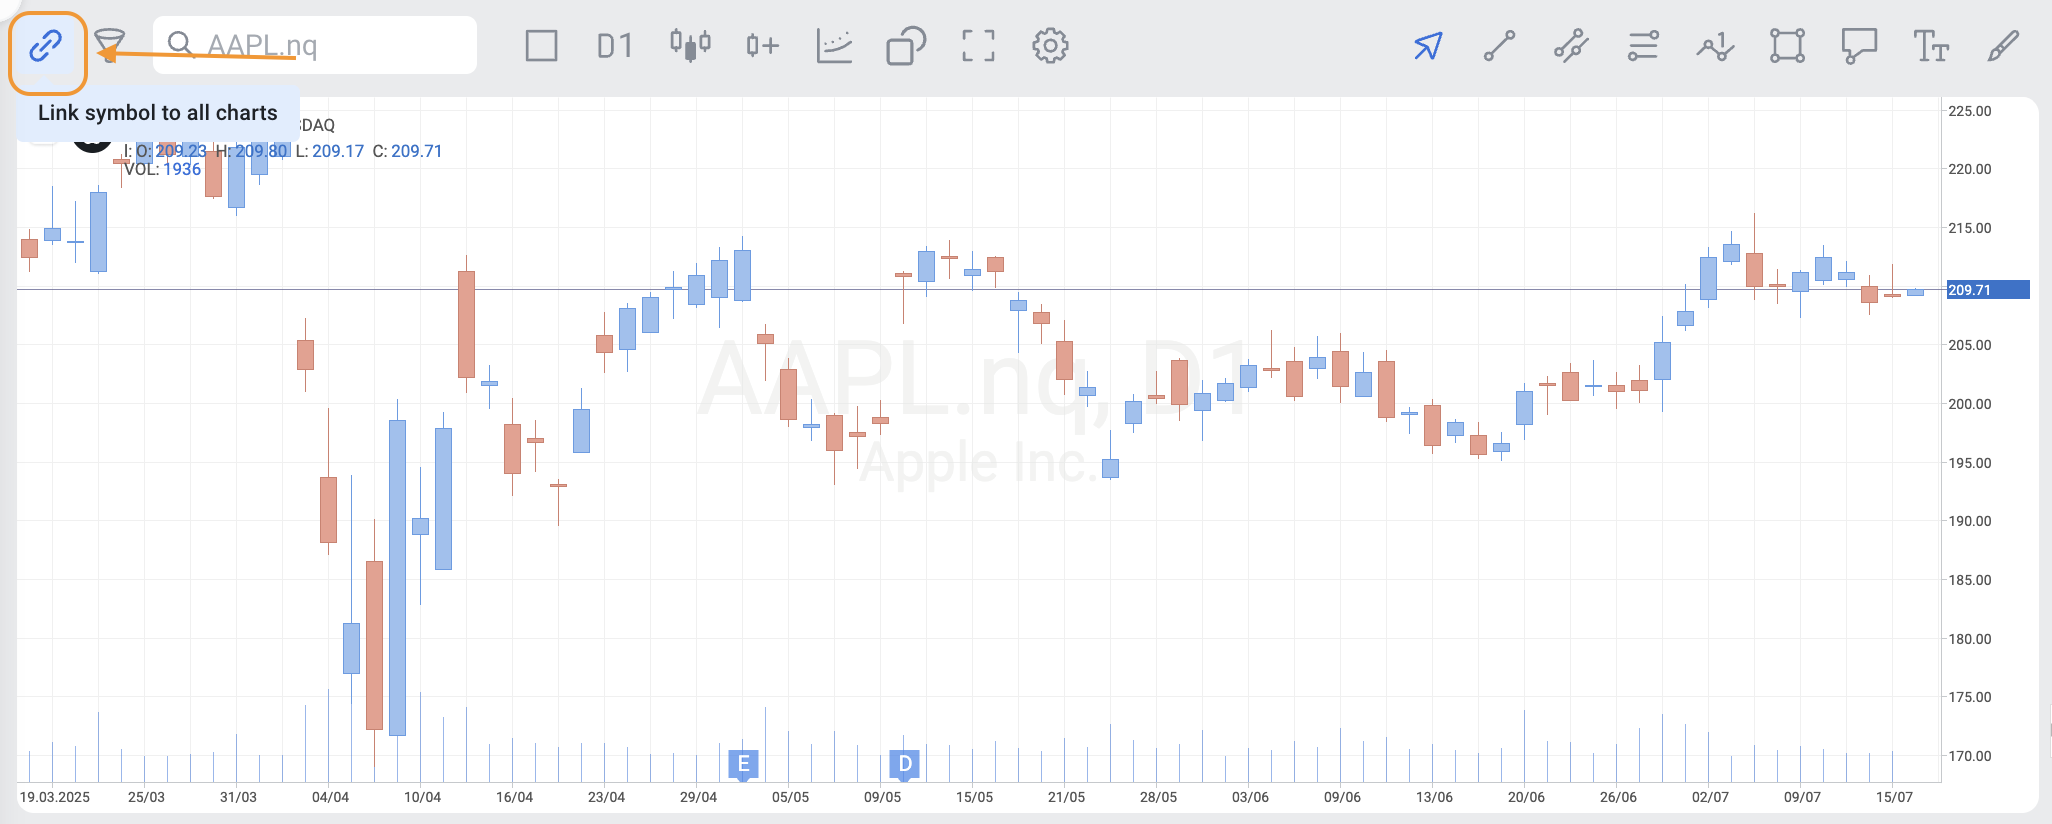Screen dimensions: 2052x824
Task: Click the VOL: 1936 volume value
Action: tap(163, 169)
